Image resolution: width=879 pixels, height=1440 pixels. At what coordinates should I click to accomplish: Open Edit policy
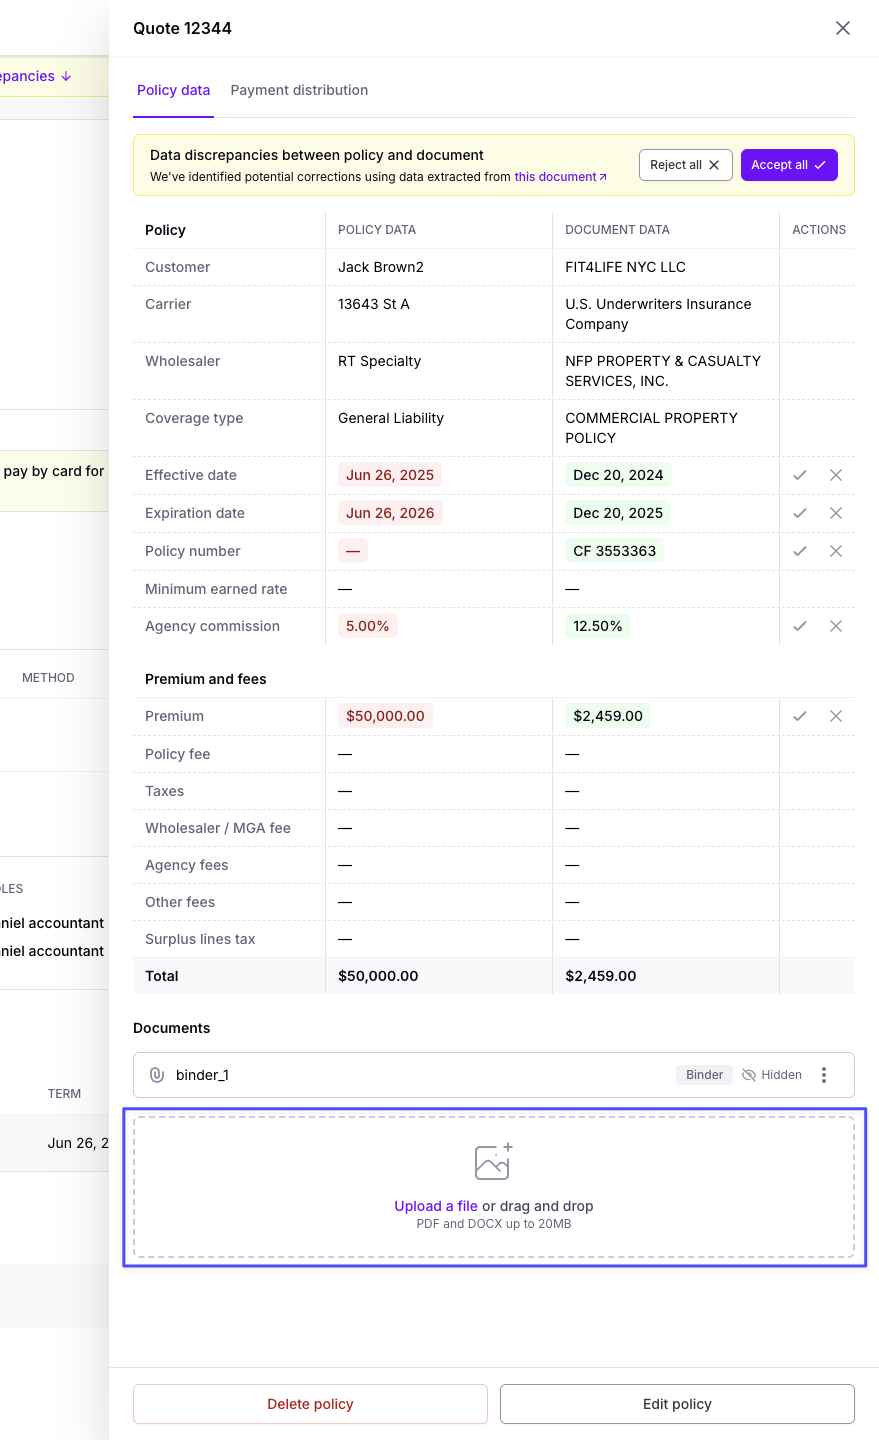[x=677, y=1404]
